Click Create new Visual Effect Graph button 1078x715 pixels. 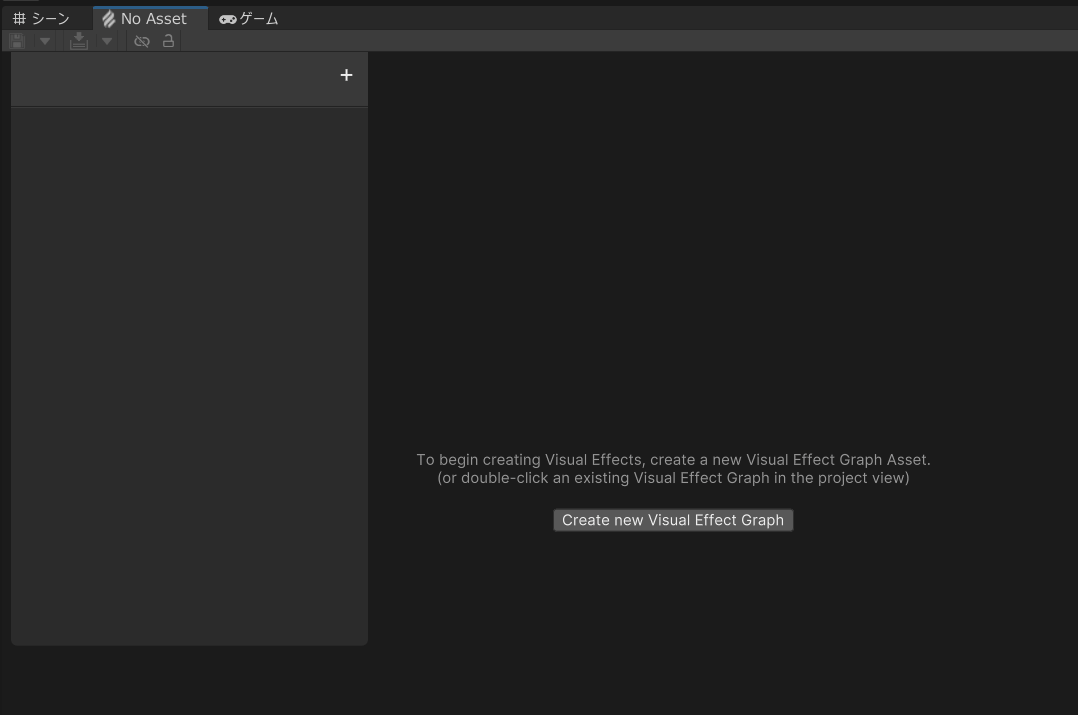tap(673, 520)
